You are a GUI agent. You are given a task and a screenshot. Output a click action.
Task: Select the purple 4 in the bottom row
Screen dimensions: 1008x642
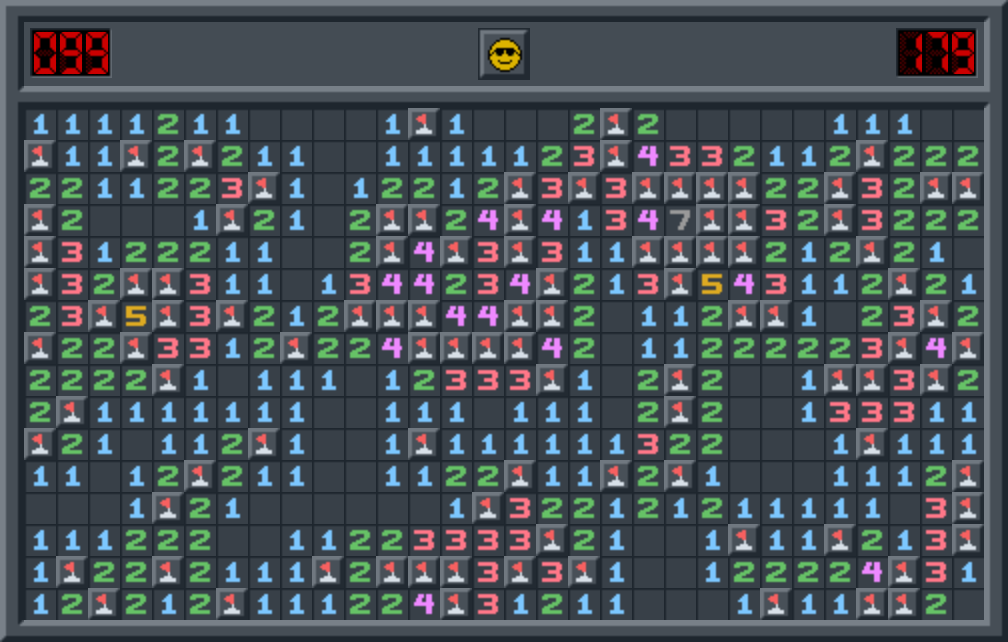424,604
